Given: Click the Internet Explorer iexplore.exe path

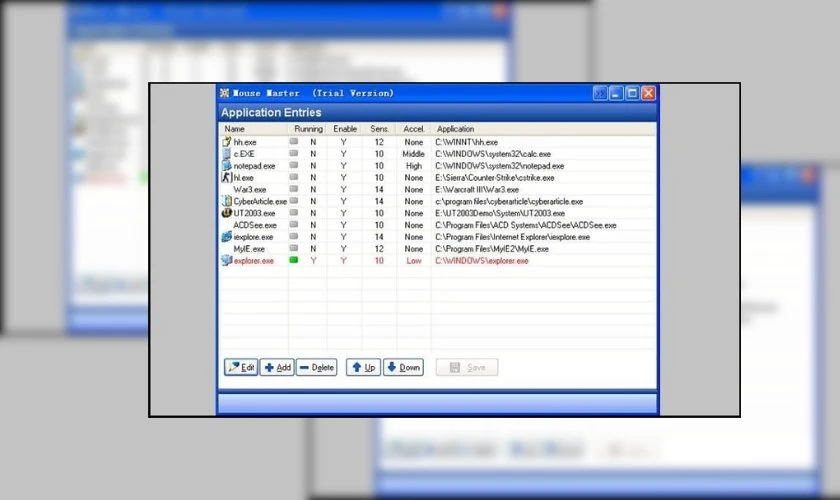Looking at the screenshot, I should click(512, 237).
